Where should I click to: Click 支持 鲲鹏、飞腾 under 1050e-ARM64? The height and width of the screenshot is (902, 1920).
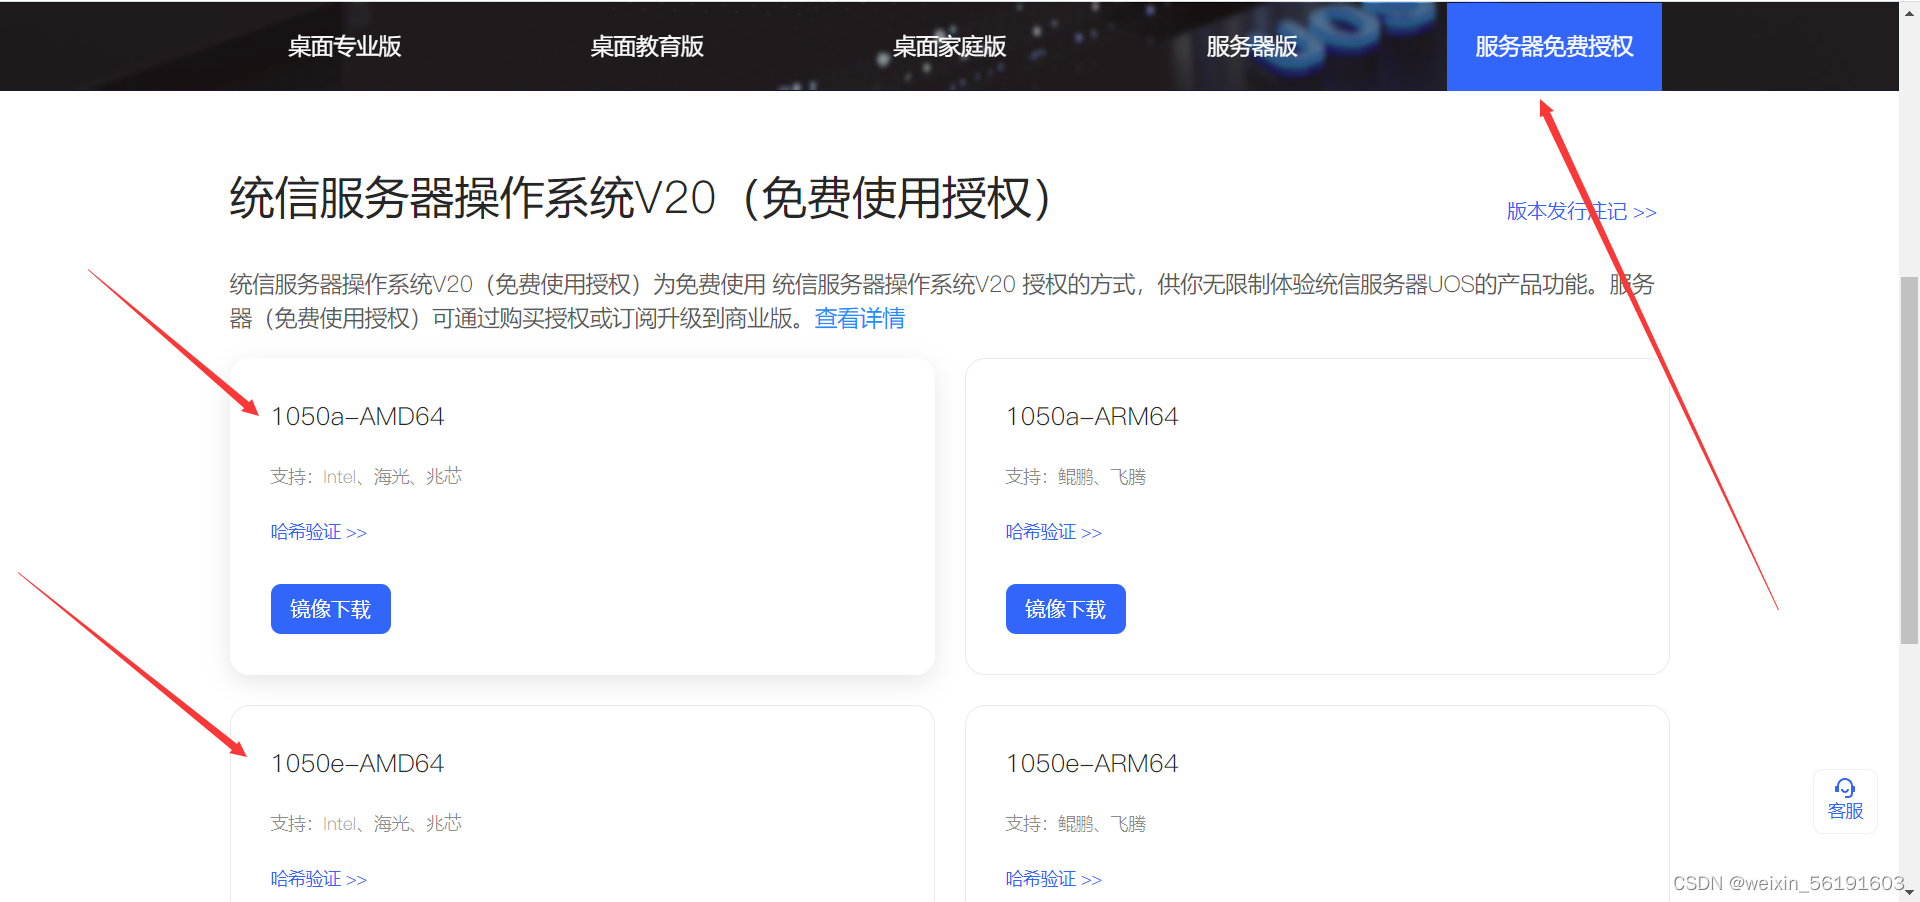point(1076,824)
